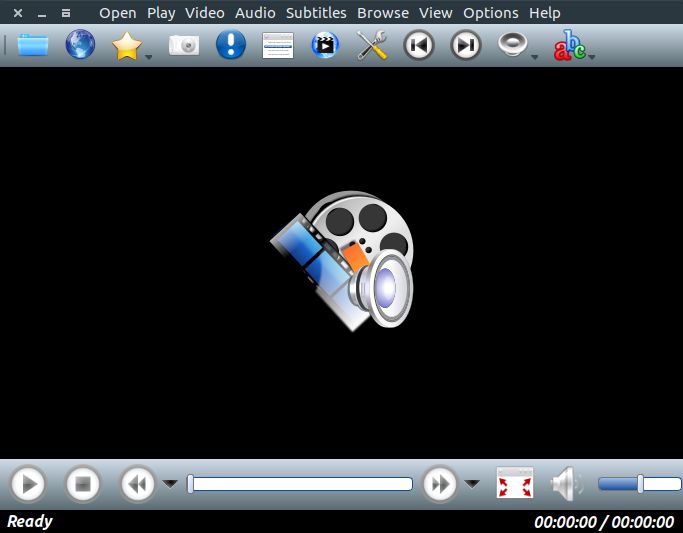Open the Options menu
This screenshot has height=533, width=683.
(x=491, y=13)
